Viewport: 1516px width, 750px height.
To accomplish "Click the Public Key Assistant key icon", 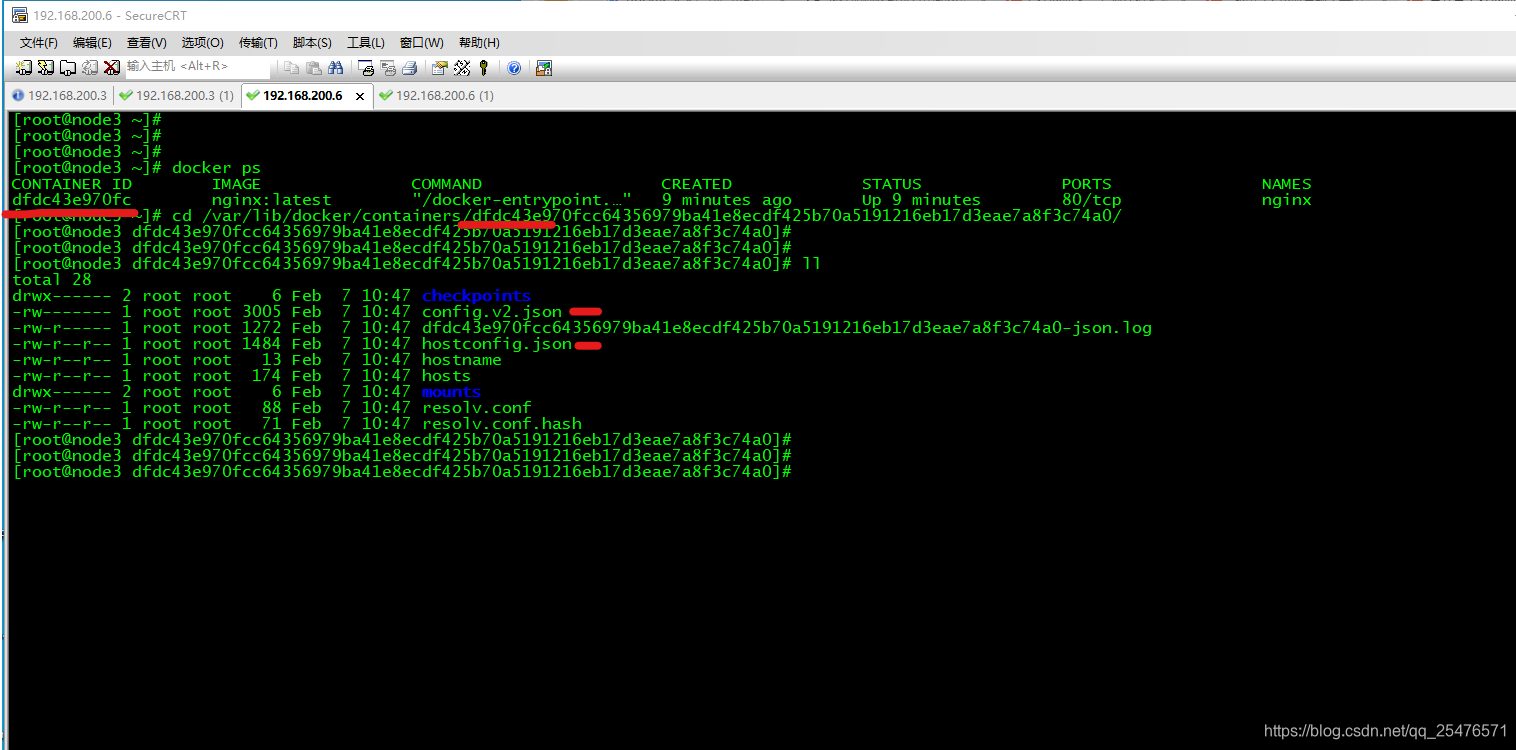I will [x=484, y=67].
